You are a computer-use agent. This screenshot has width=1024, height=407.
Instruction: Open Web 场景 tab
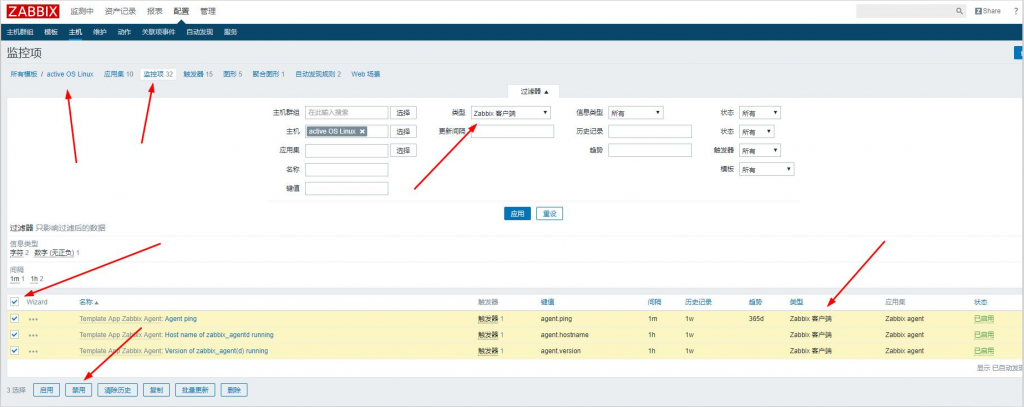[366, 74]
